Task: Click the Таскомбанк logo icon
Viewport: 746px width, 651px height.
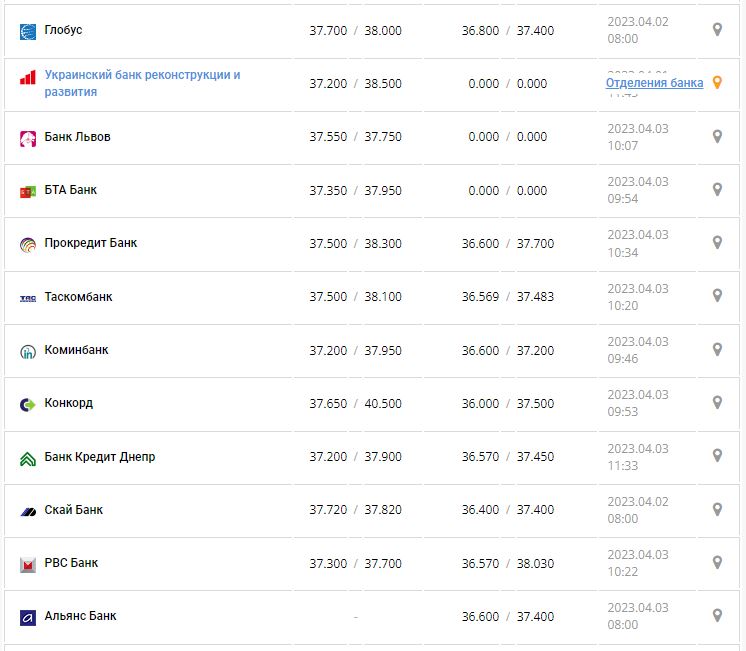Action: click(x=28, y=298)
